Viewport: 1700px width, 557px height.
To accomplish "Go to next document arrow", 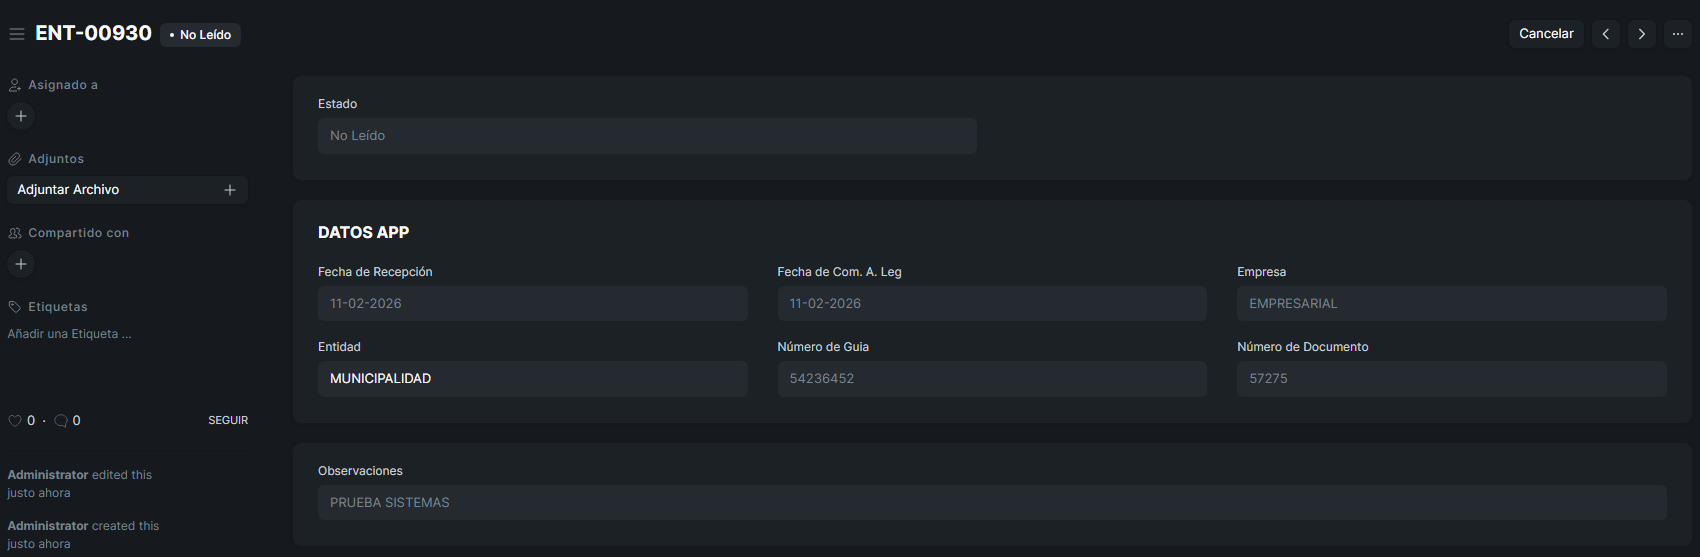I will [1641, 34].
